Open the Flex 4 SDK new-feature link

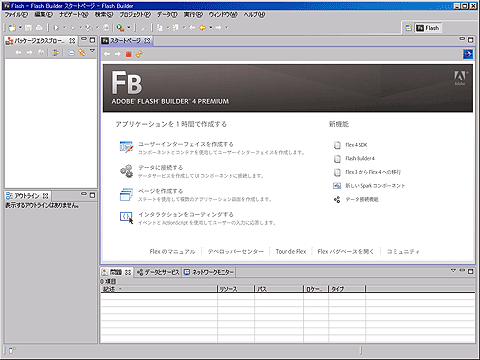(356, 145)
